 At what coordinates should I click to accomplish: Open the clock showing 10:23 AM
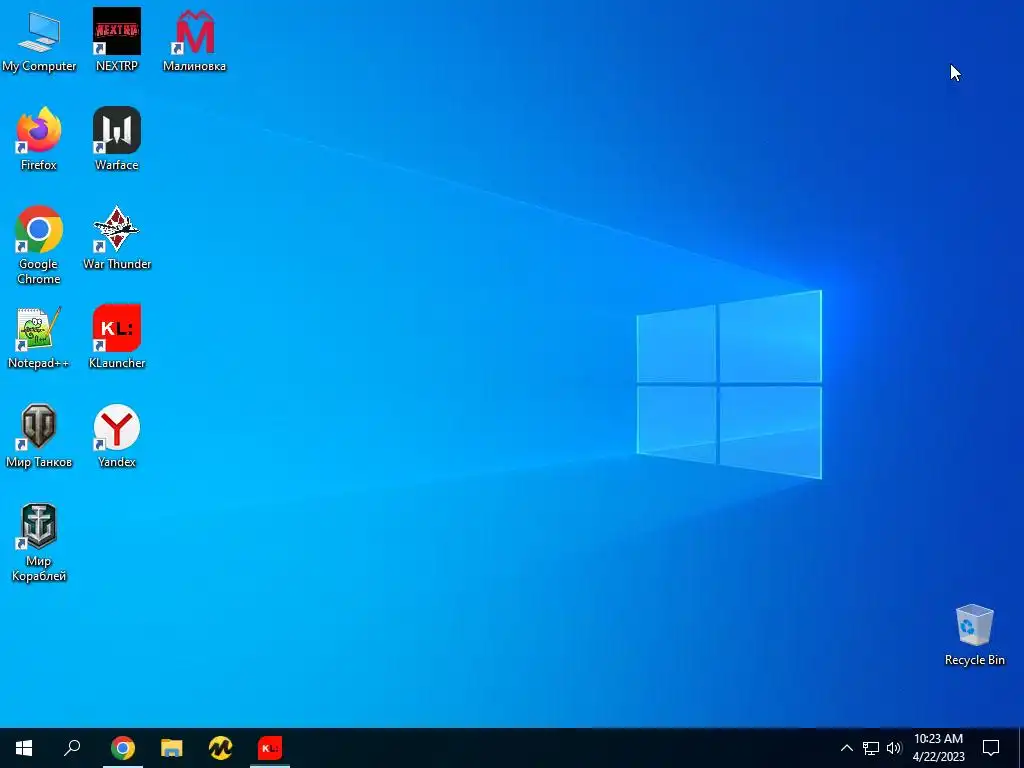coord(938,748)
